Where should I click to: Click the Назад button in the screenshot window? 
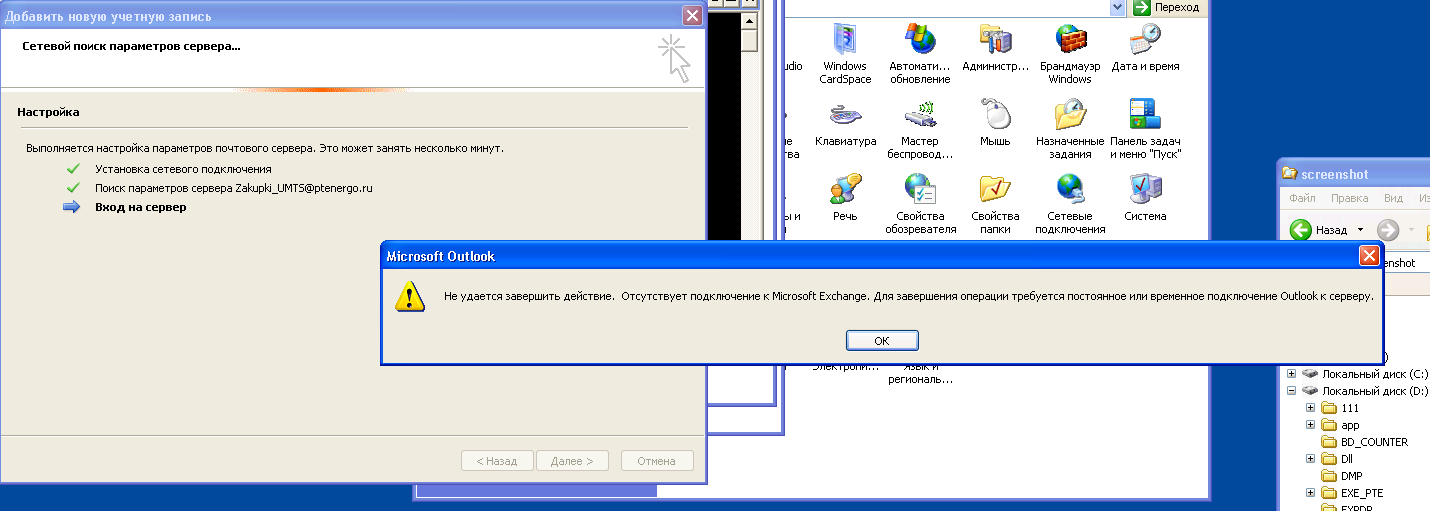1319,230
